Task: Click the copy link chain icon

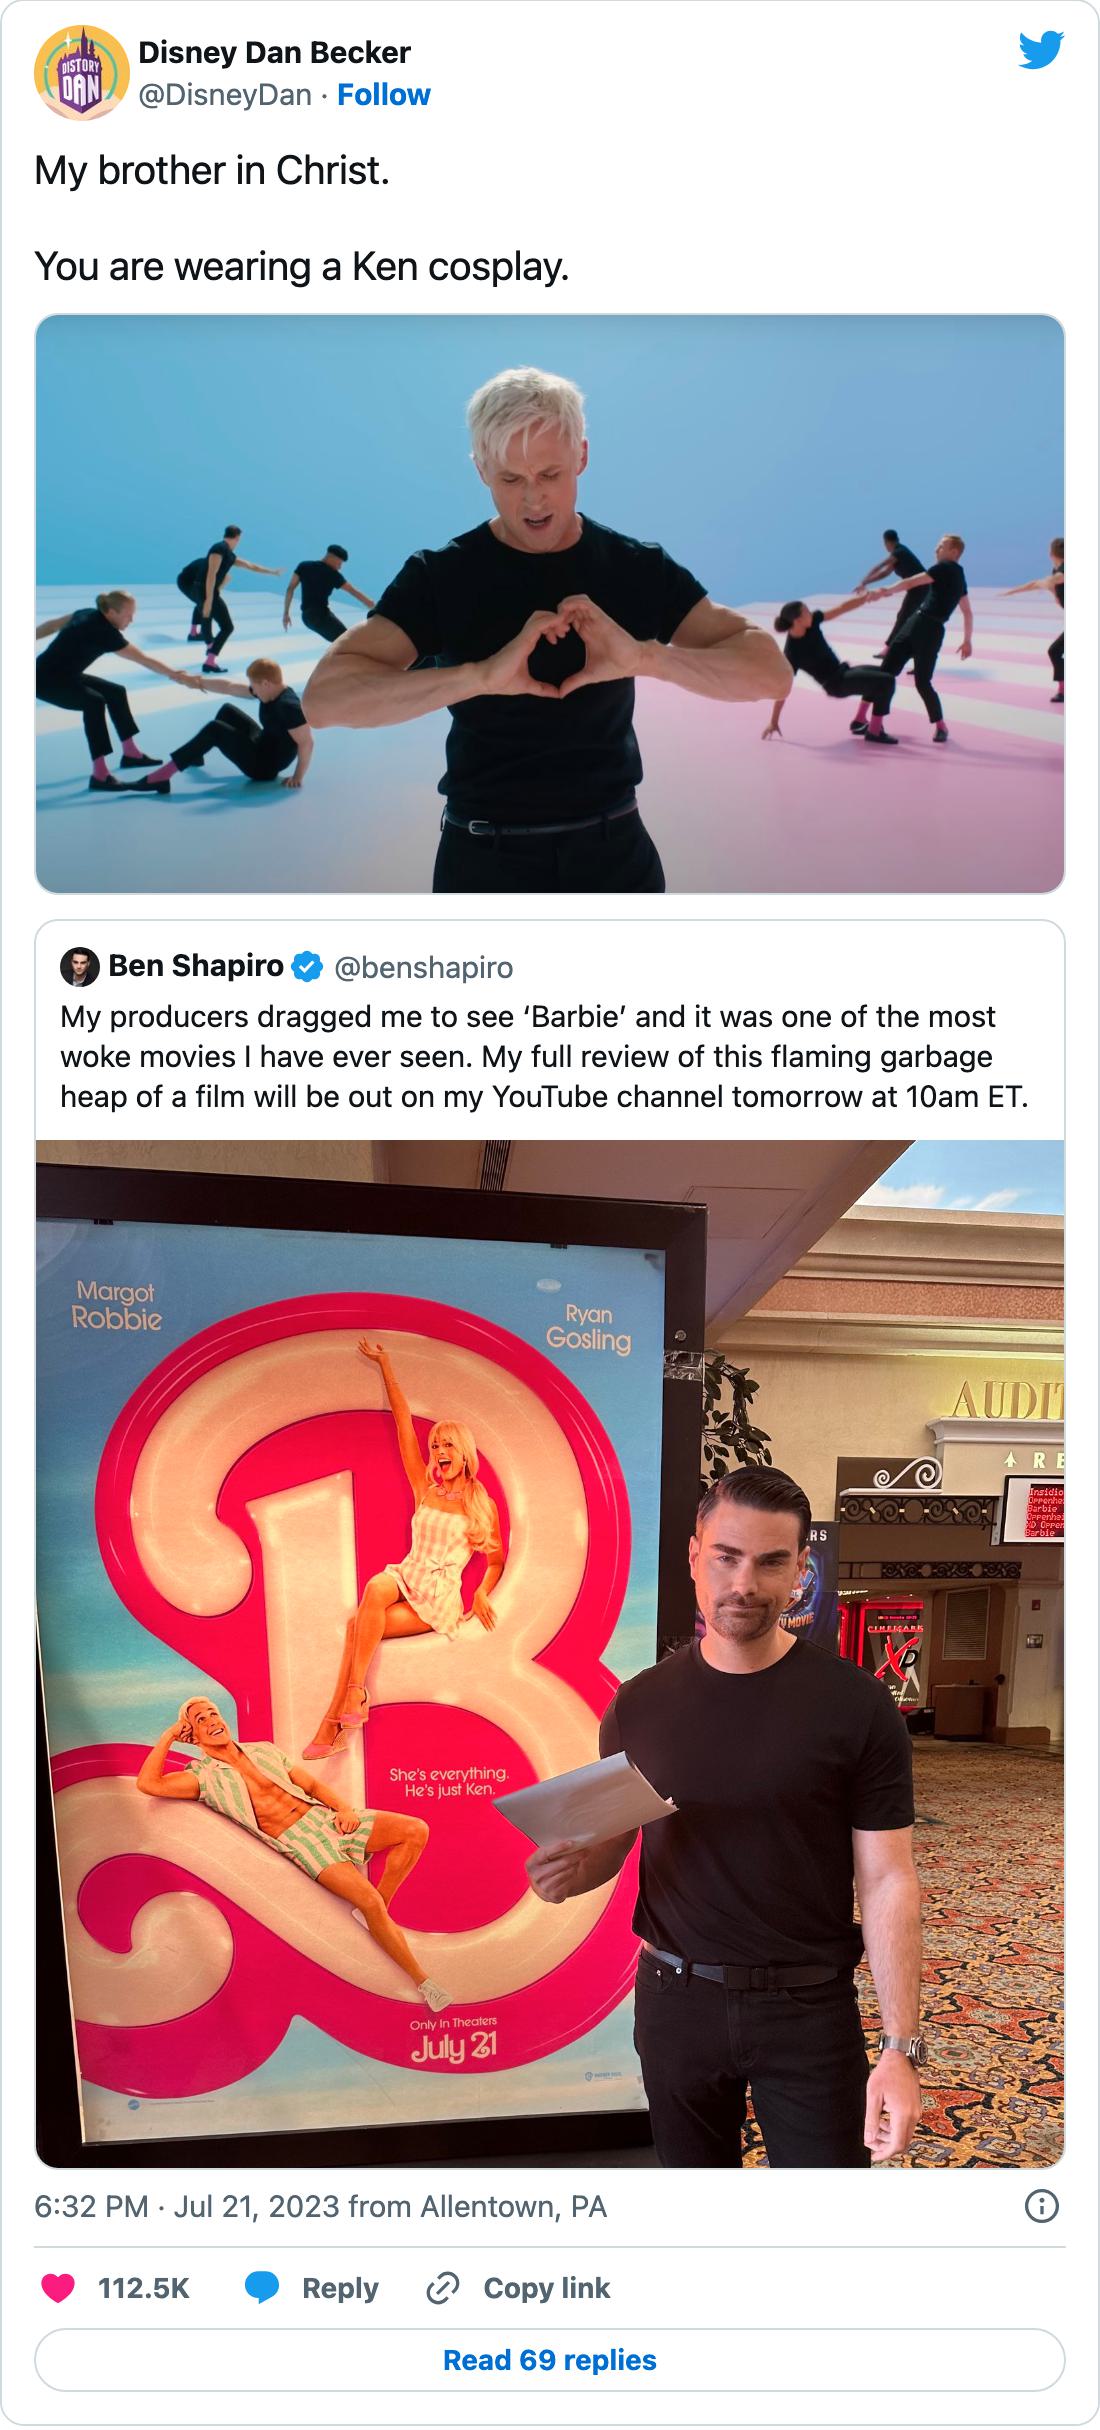Action: click(x=442, y=2288)
